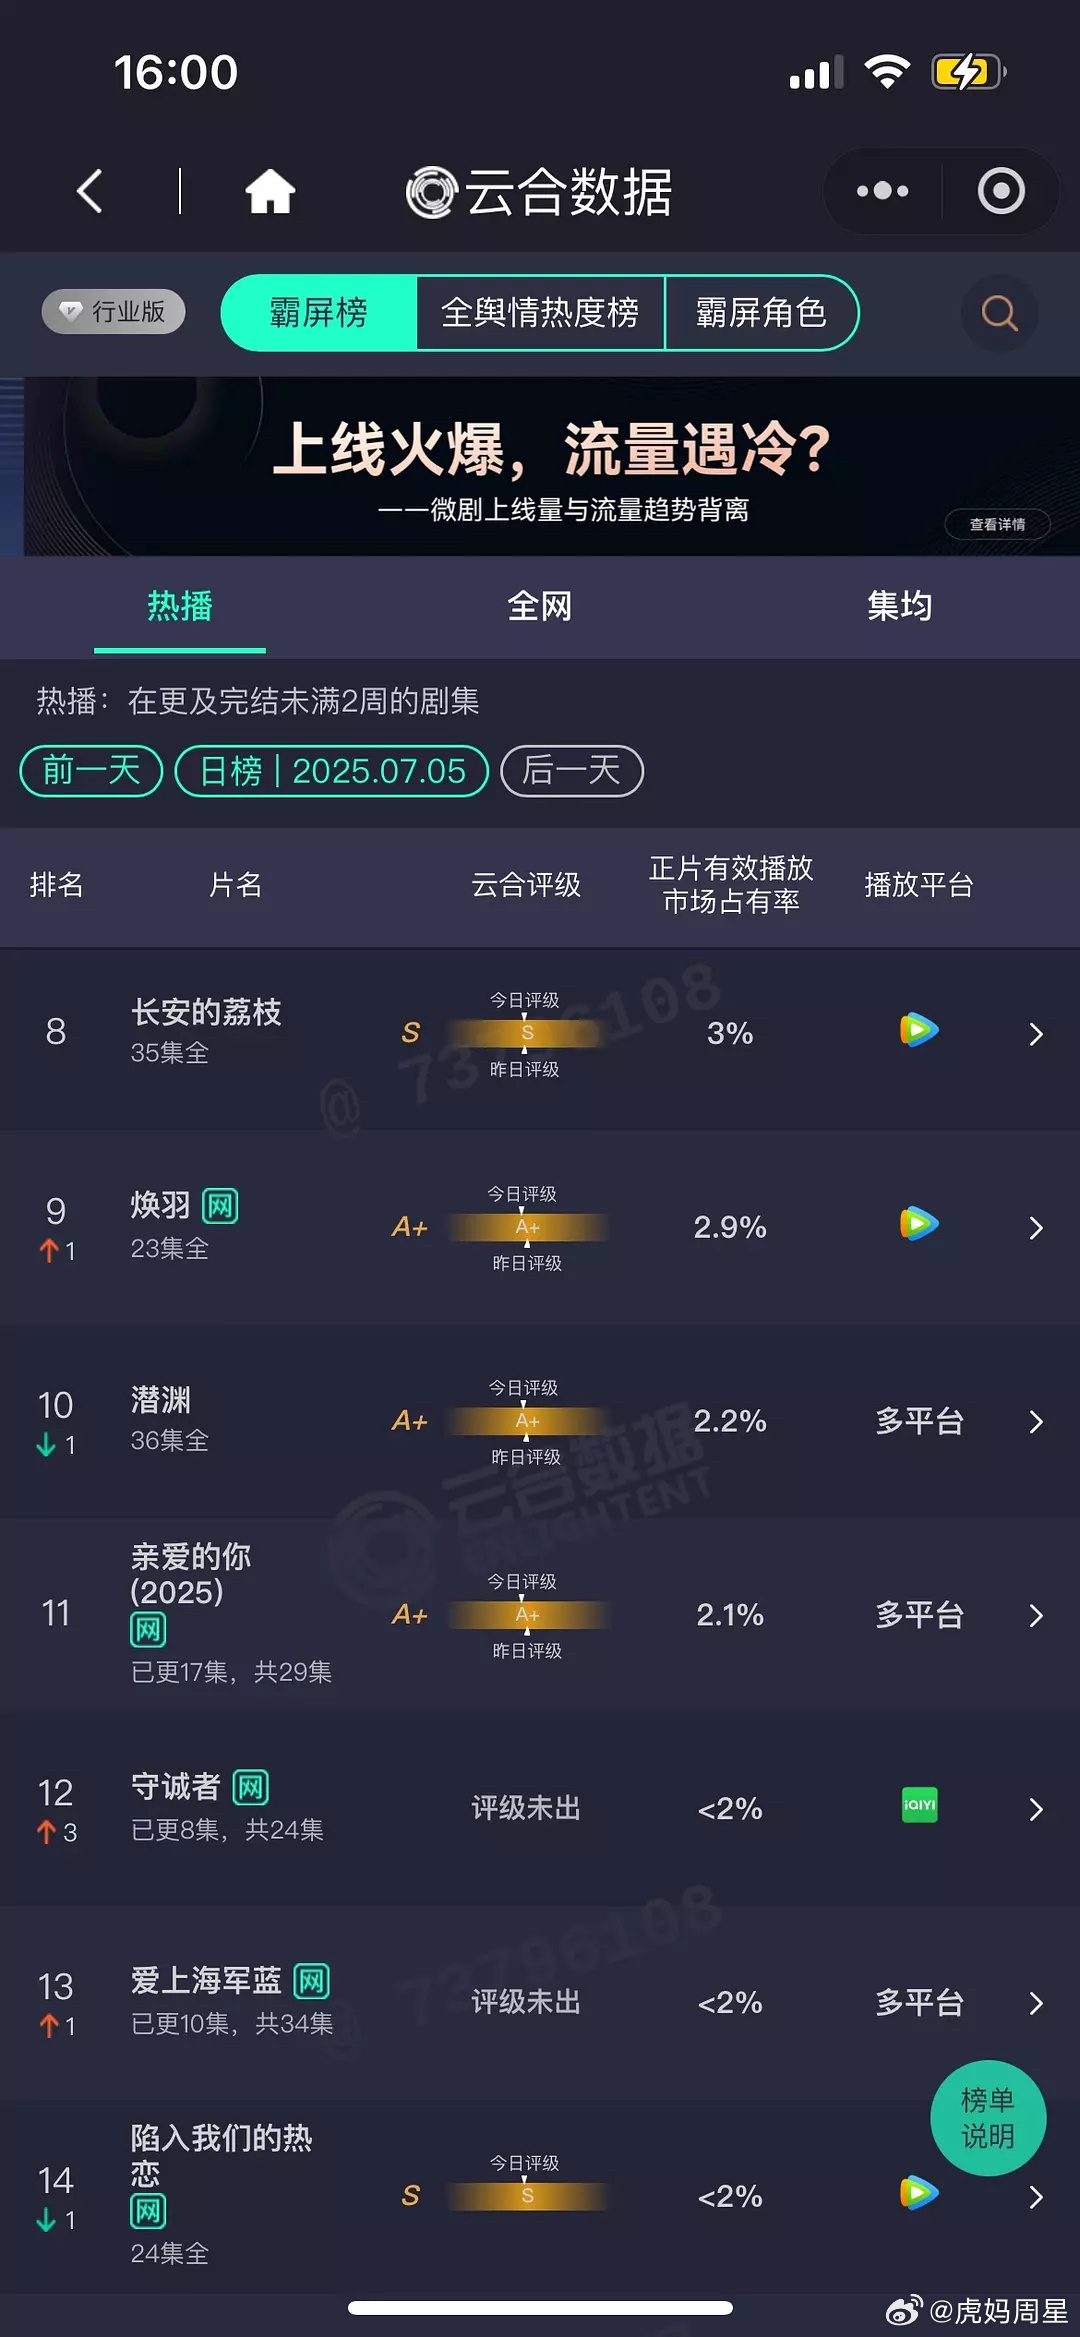Open the 榜单说明 floating button
Image resolution: width=1080 pixels, height=2337 pixels.
[x=988, y=2118]
